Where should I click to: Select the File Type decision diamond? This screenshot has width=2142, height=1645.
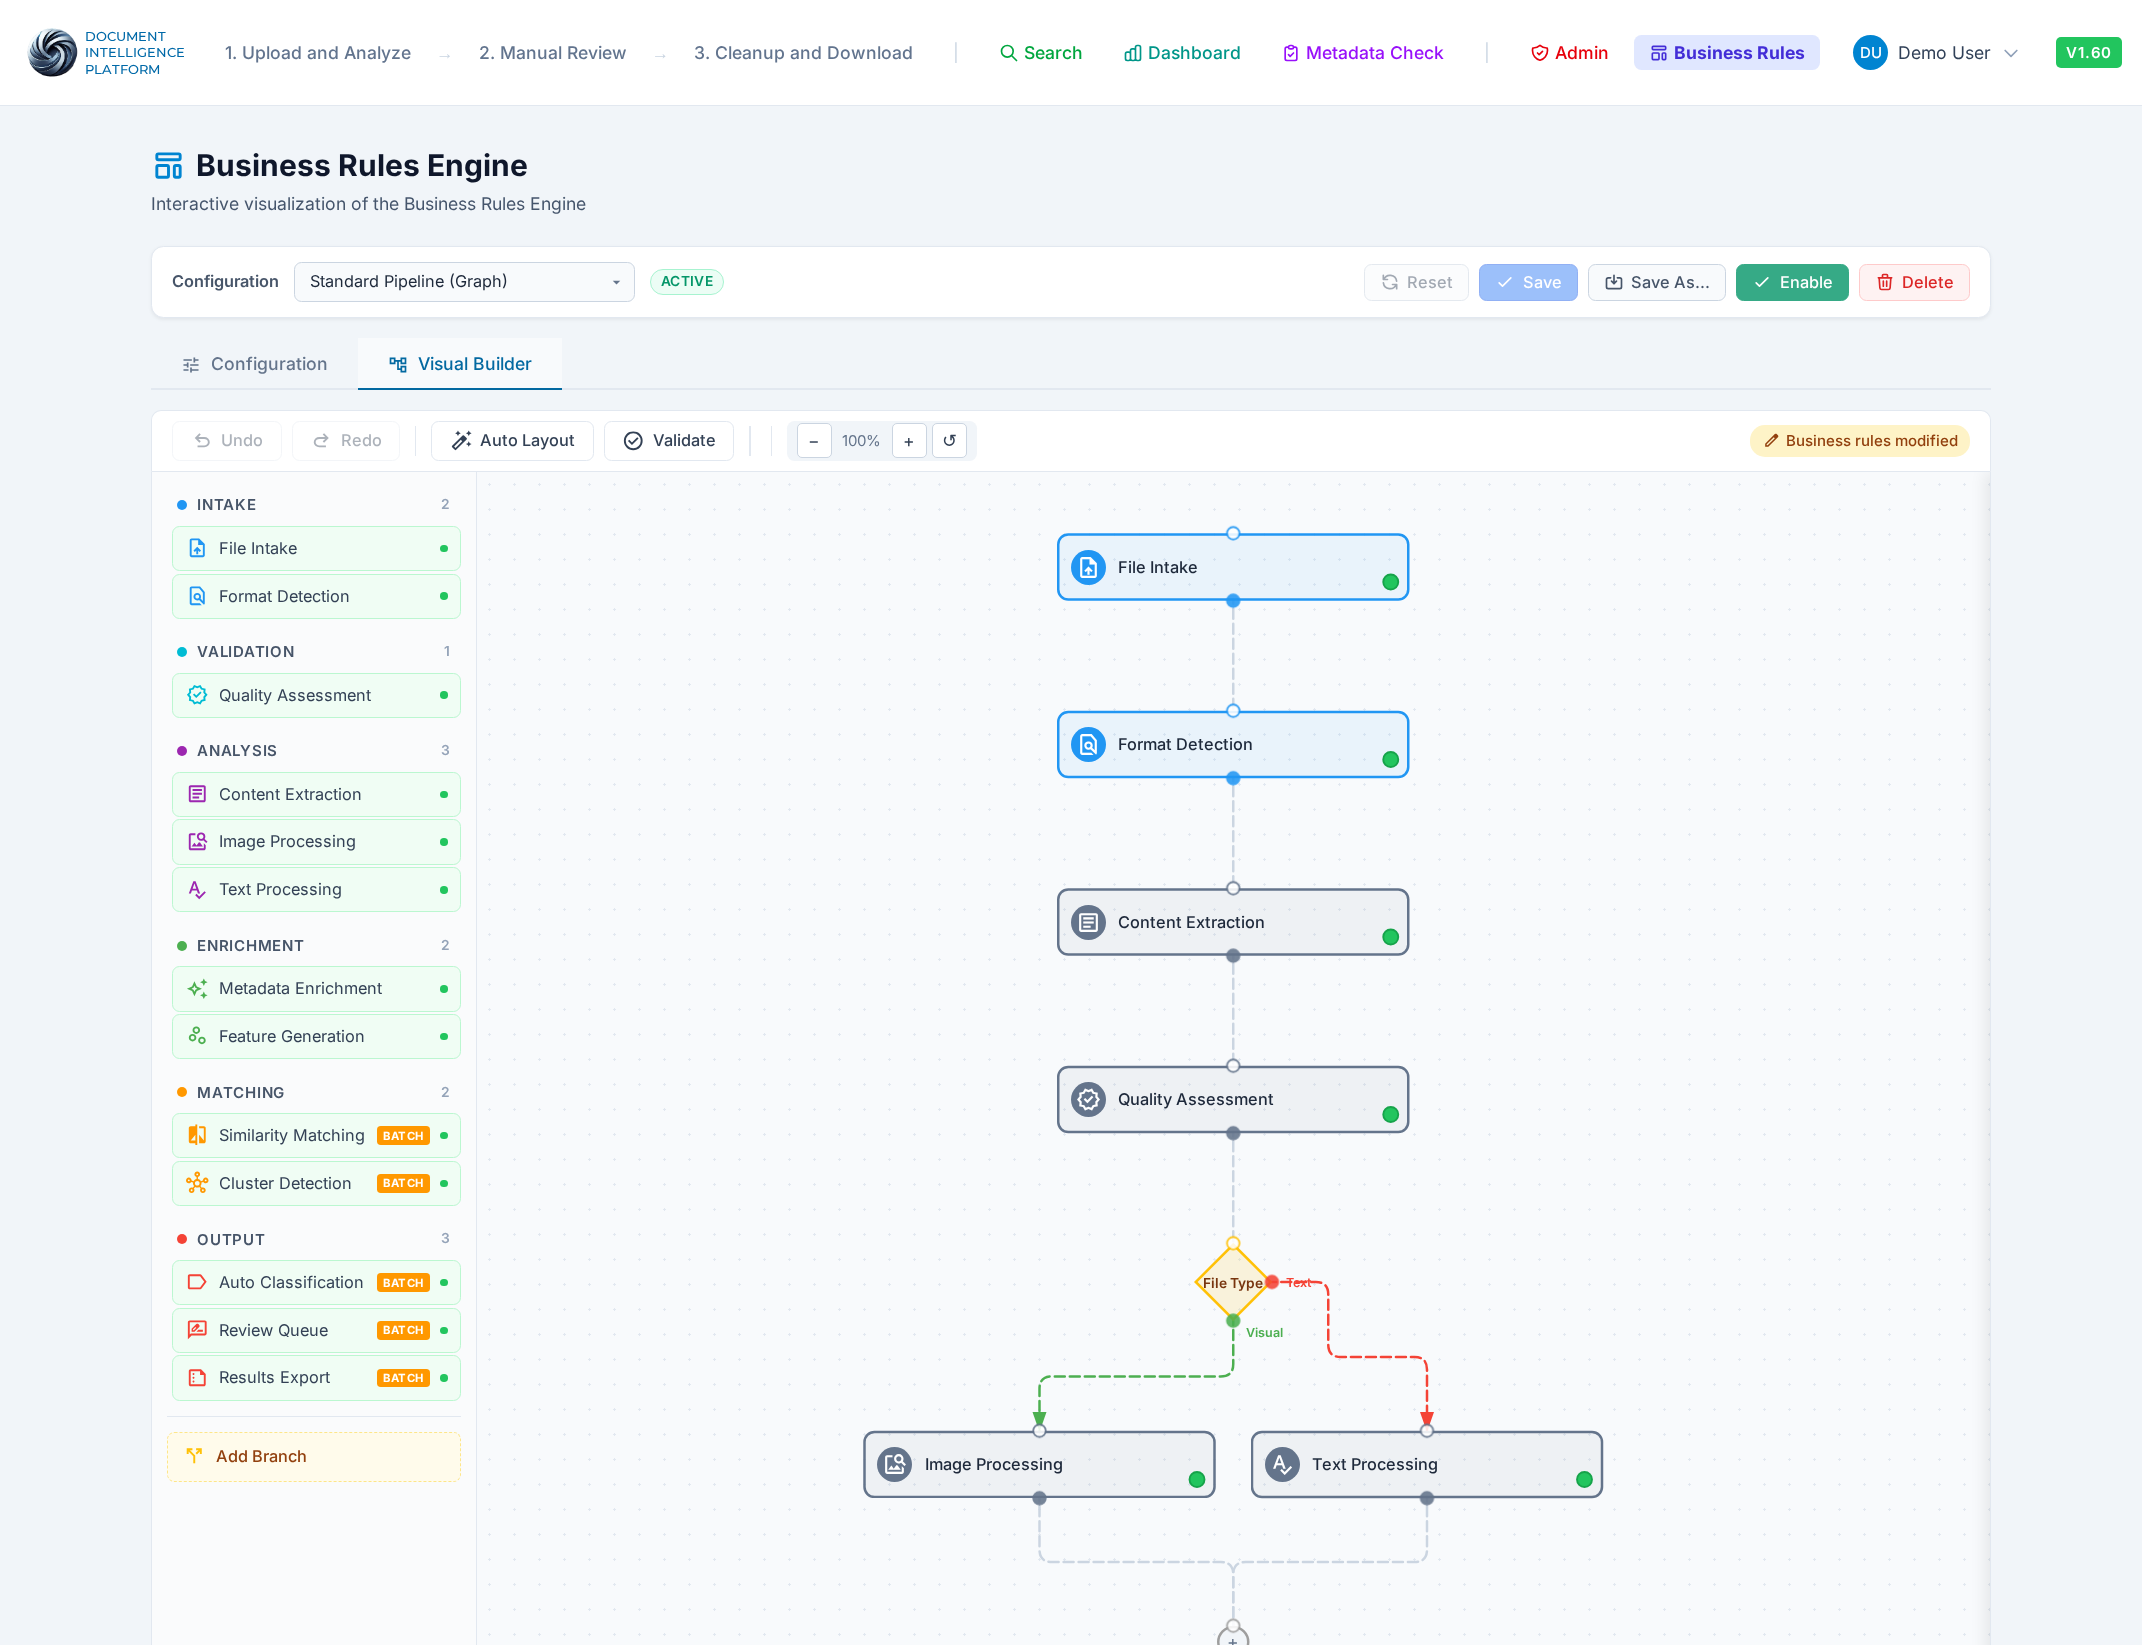click(x=1233, y=1283)
